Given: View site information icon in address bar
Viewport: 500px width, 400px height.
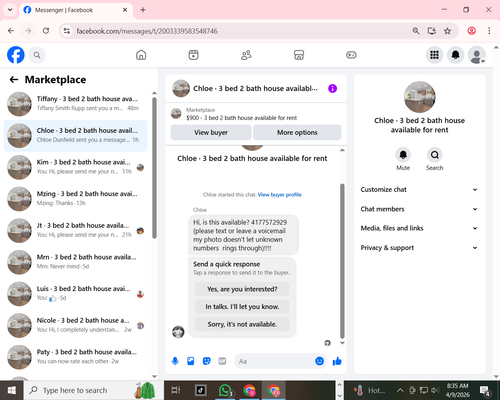Looking at the screenshot, I should [67, 31].
